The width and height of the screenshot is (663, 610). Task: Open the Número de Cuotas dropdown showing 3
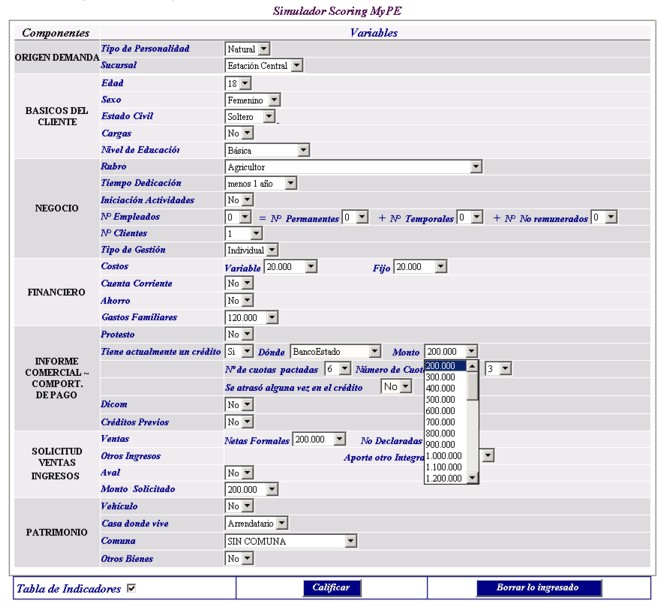[x=498, y=369]
